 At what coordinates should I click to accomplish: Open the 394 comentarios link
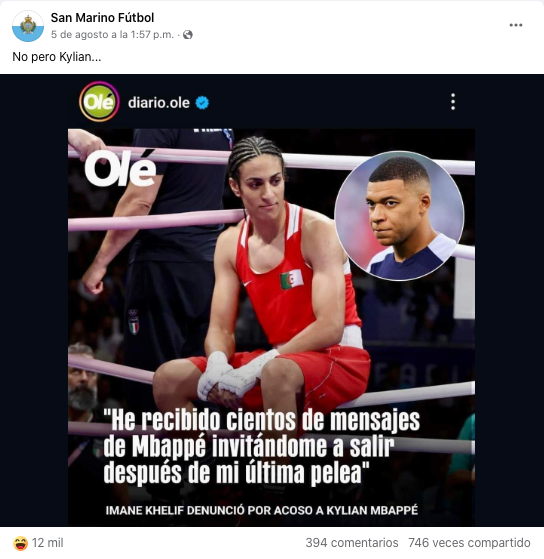352,543
